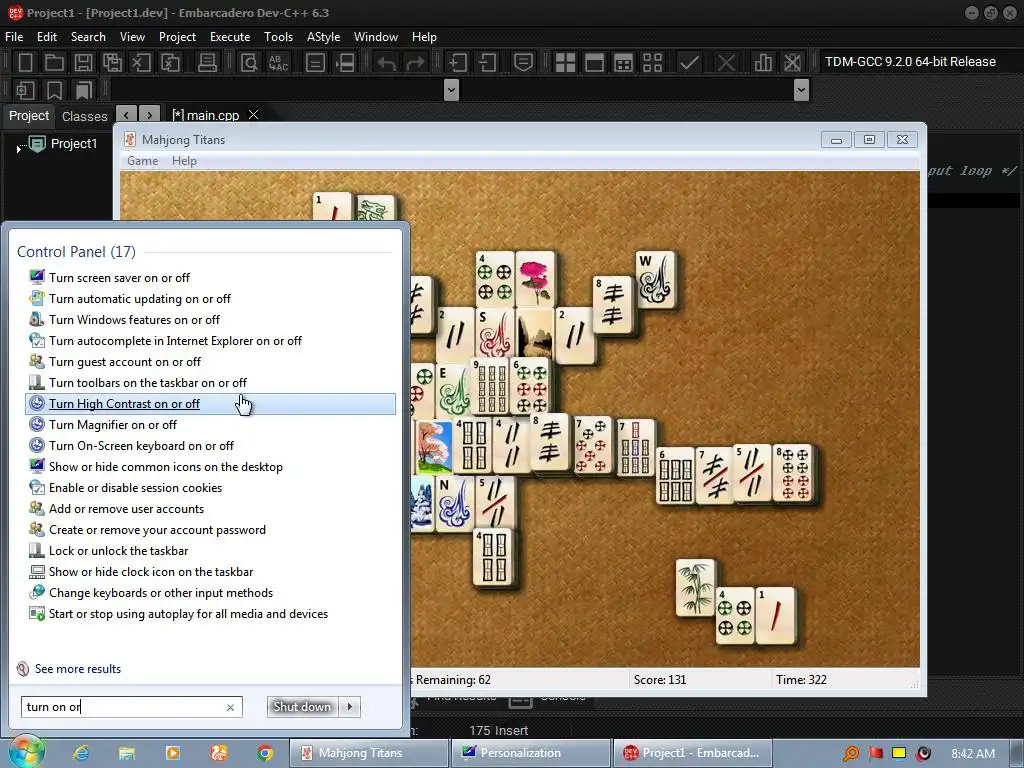Click the Toggle Comment speech-bubble icon
The width and height of the screenshot is (1024, 768).
click(523, 63)
